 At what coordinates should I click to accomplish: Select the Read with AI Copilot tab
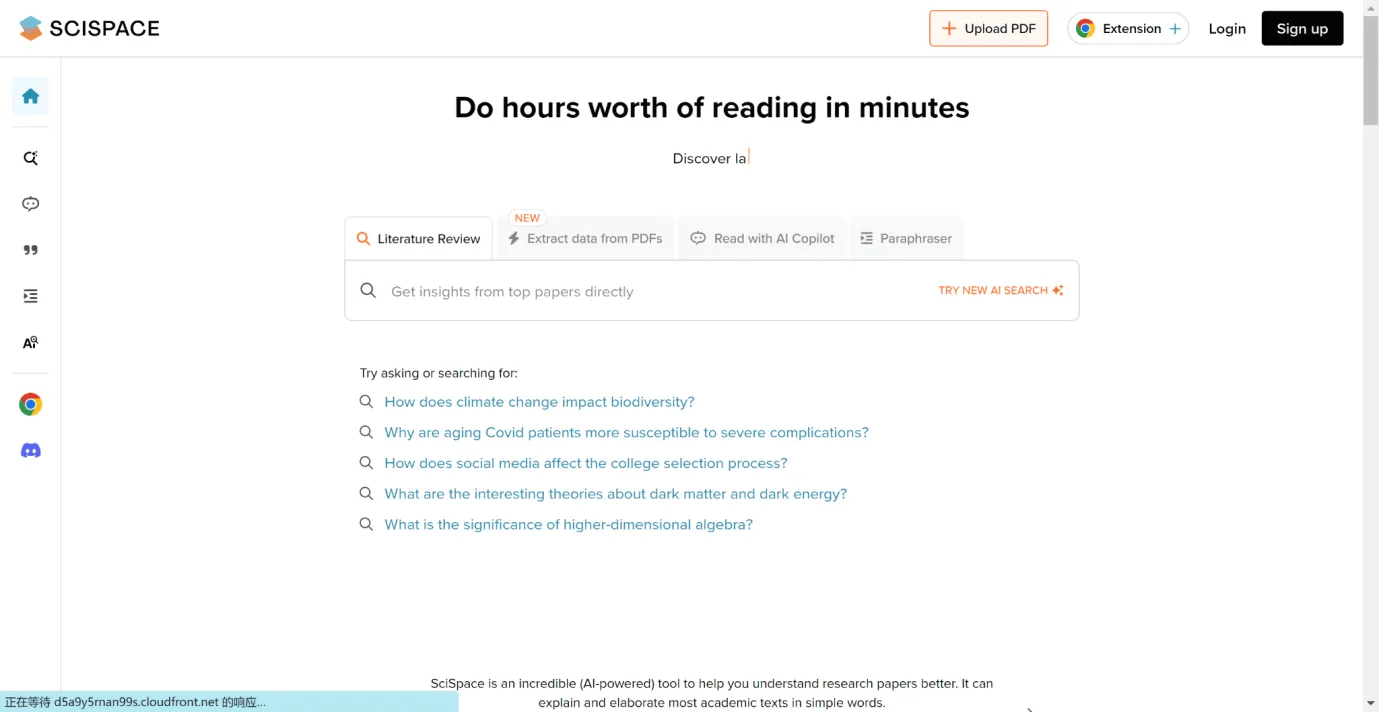pos(763,238)
